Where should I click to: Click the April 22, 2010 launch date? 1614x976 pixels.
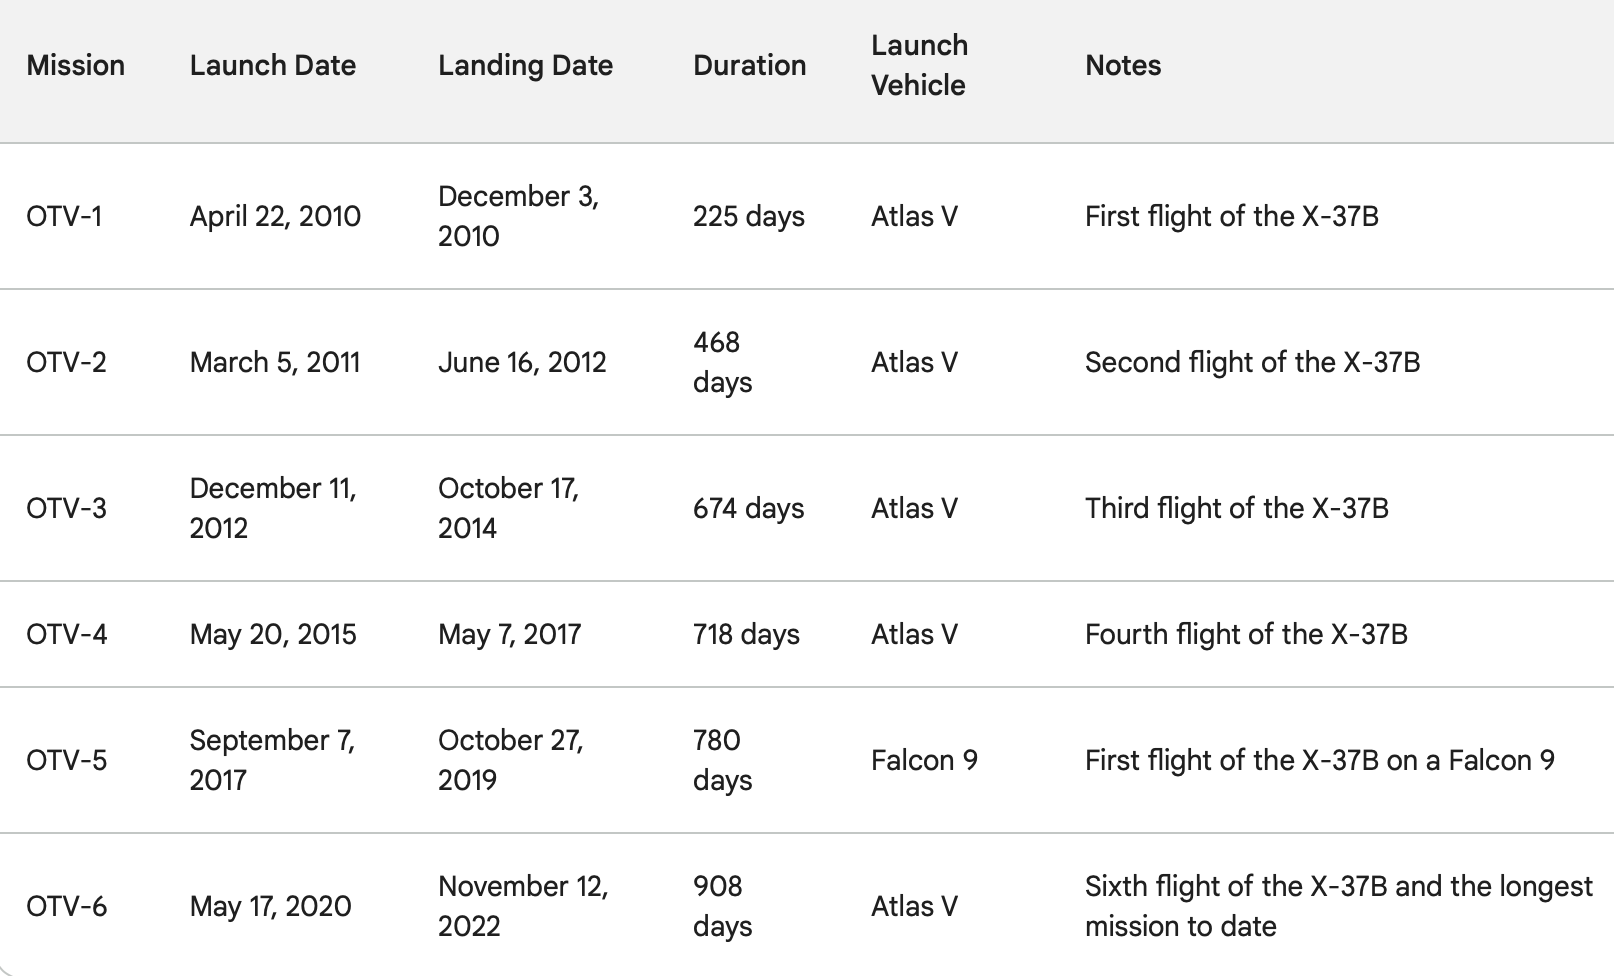(x=275, y=217)
